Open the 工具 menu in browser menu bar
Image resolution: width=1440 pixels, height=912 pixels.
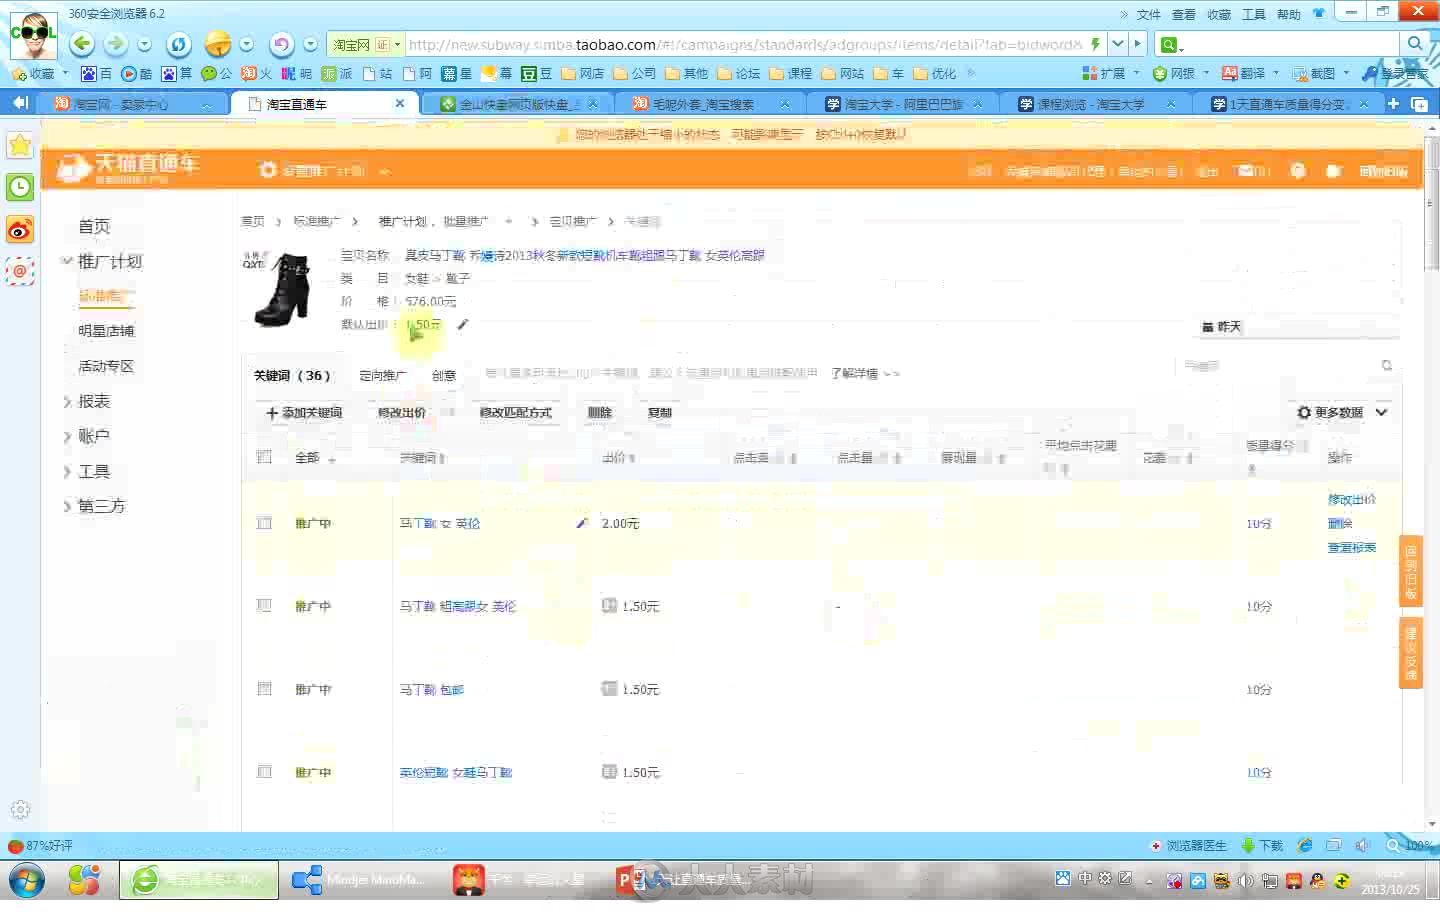pos(1254,14)
